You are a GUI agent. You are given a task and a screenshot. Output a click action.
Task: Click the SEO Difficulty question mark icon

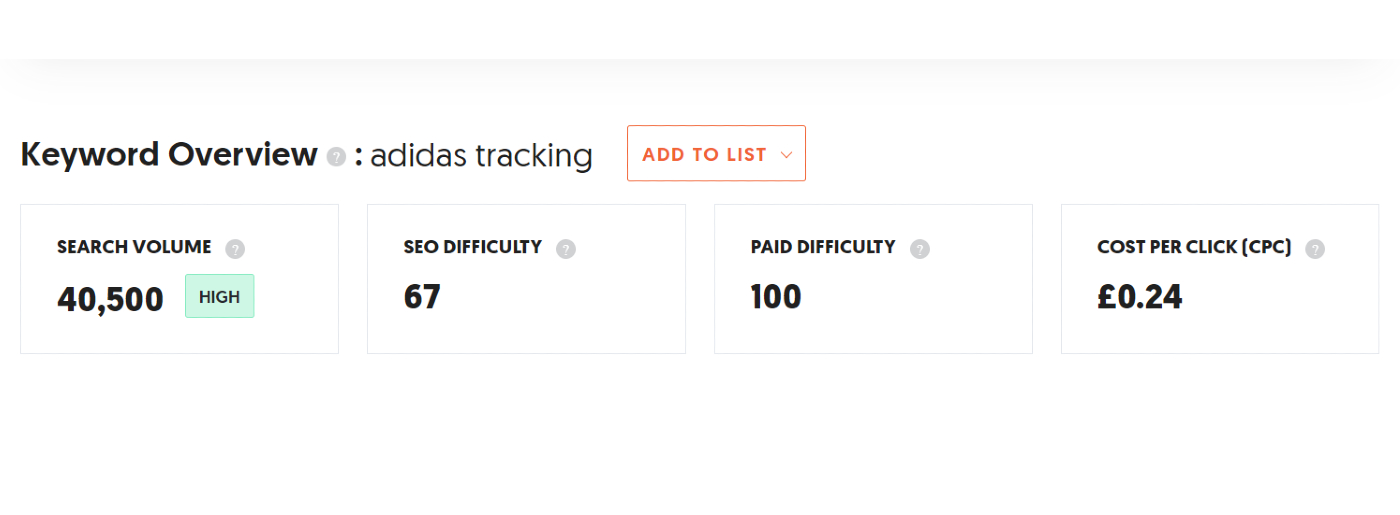tap(566, 249)
